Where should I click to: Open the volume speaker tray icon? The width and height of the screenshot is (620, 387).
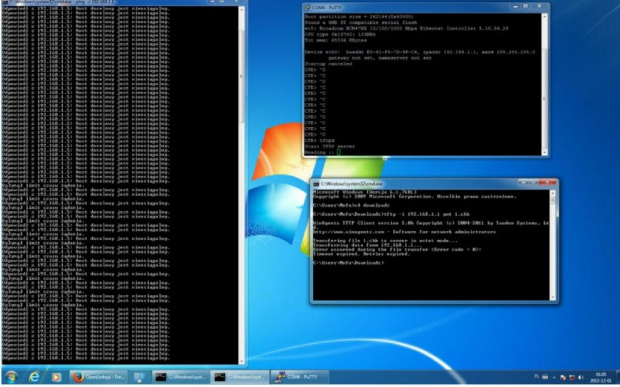click(x=581, y=378)
